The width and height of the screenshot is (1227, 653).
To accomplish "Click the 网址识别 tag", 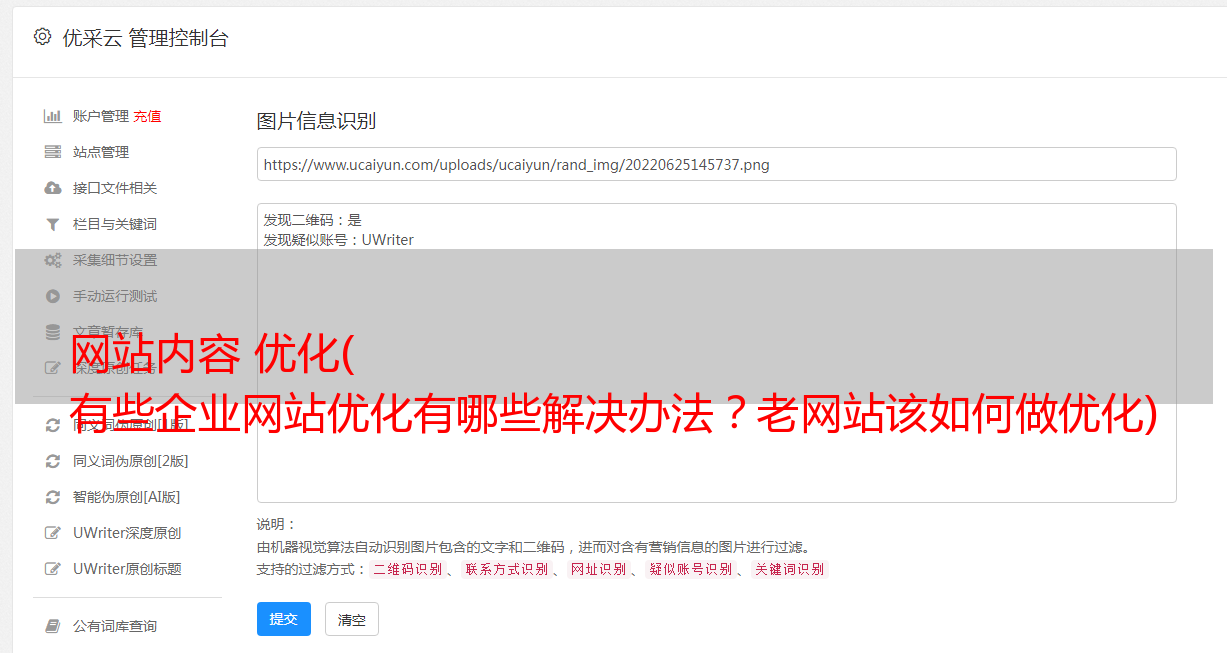I will pos(598,569).
